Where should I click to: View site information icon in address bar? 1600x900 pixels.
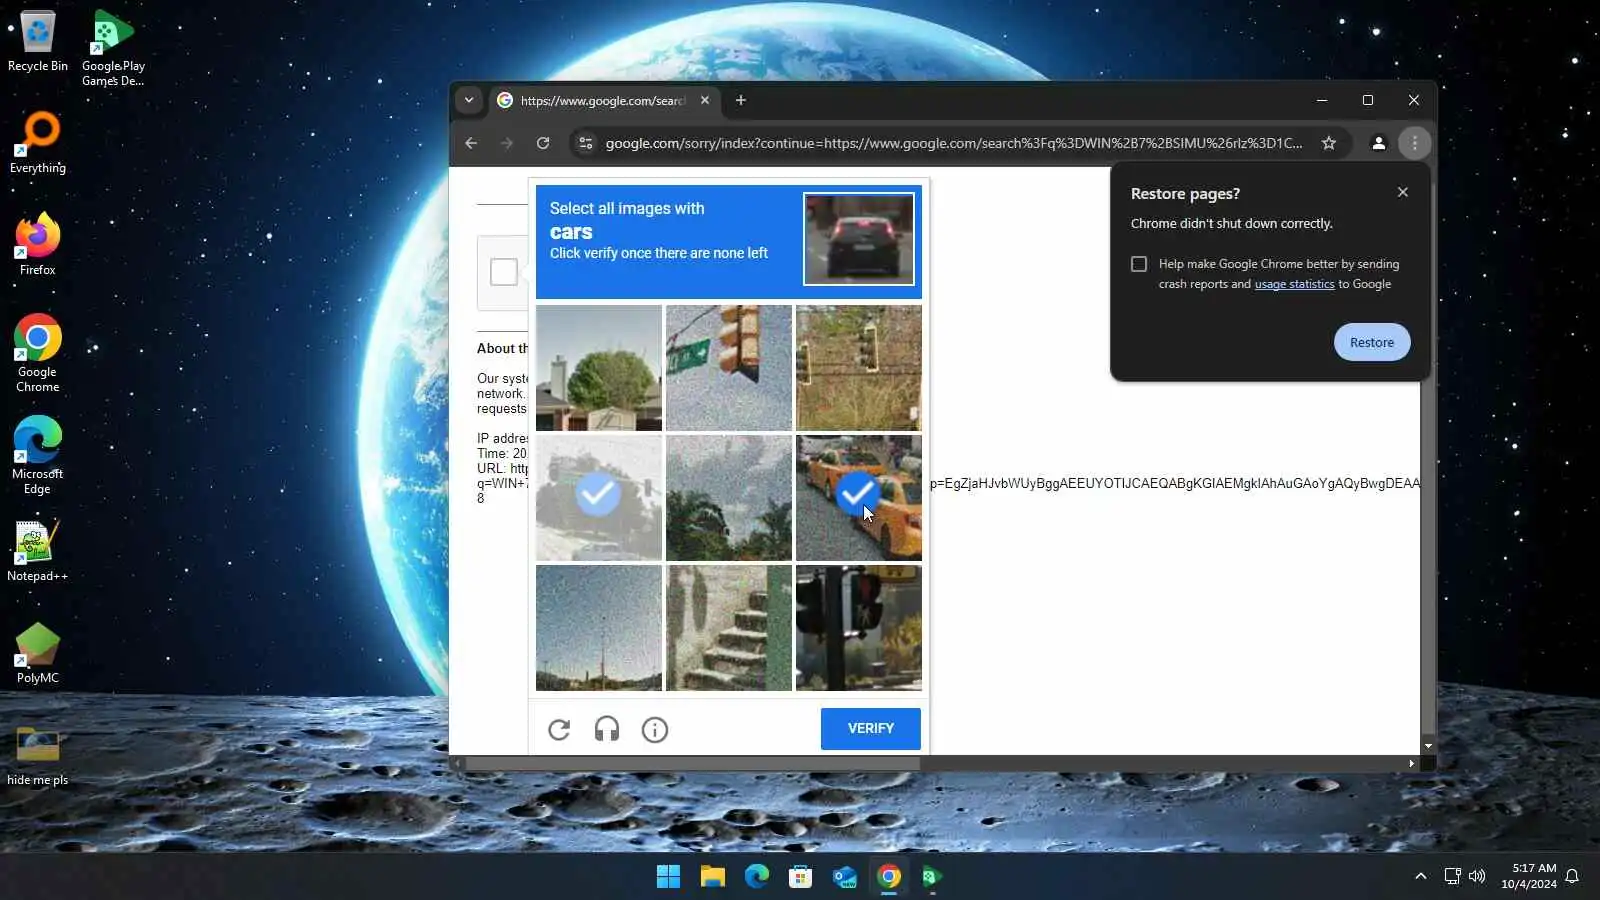pos(586,143)
